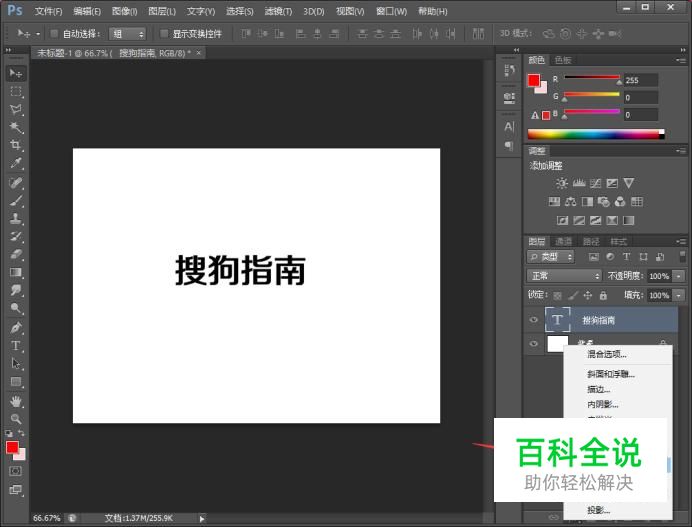Add Vibrance adjustment triangle icon

(x=629, y=183)
